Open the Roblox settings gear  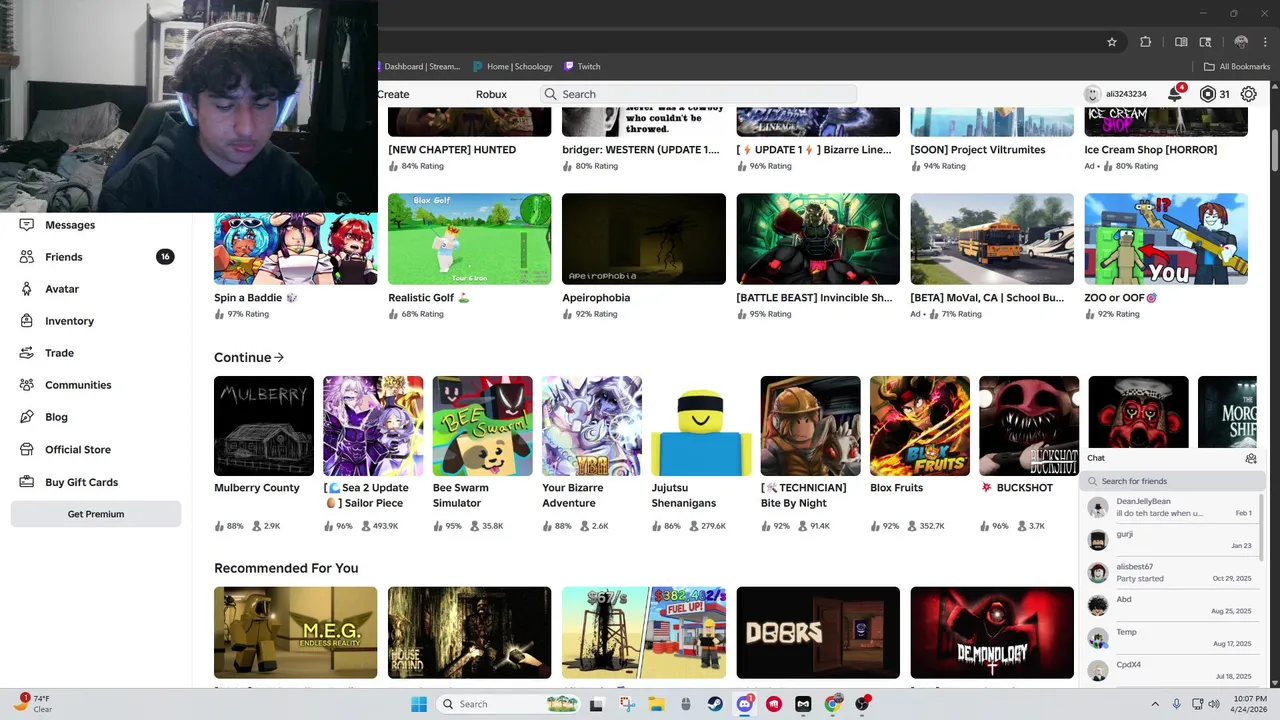1249,94
